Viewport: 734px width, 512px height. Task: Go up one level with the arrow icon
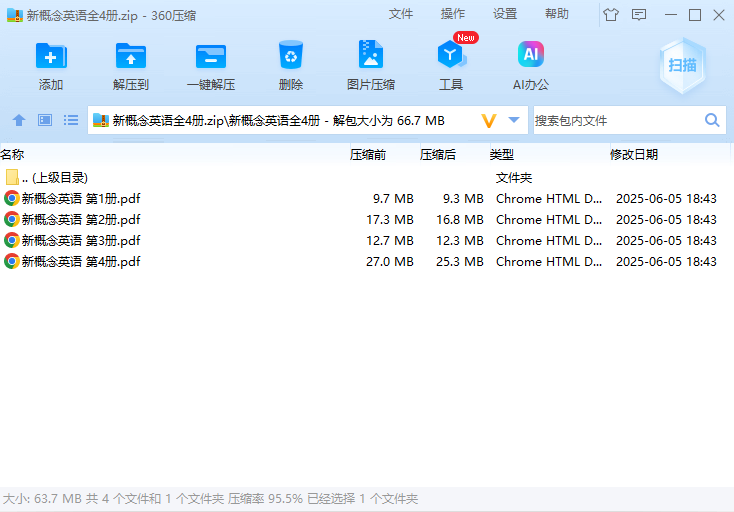tap(19, 120)
